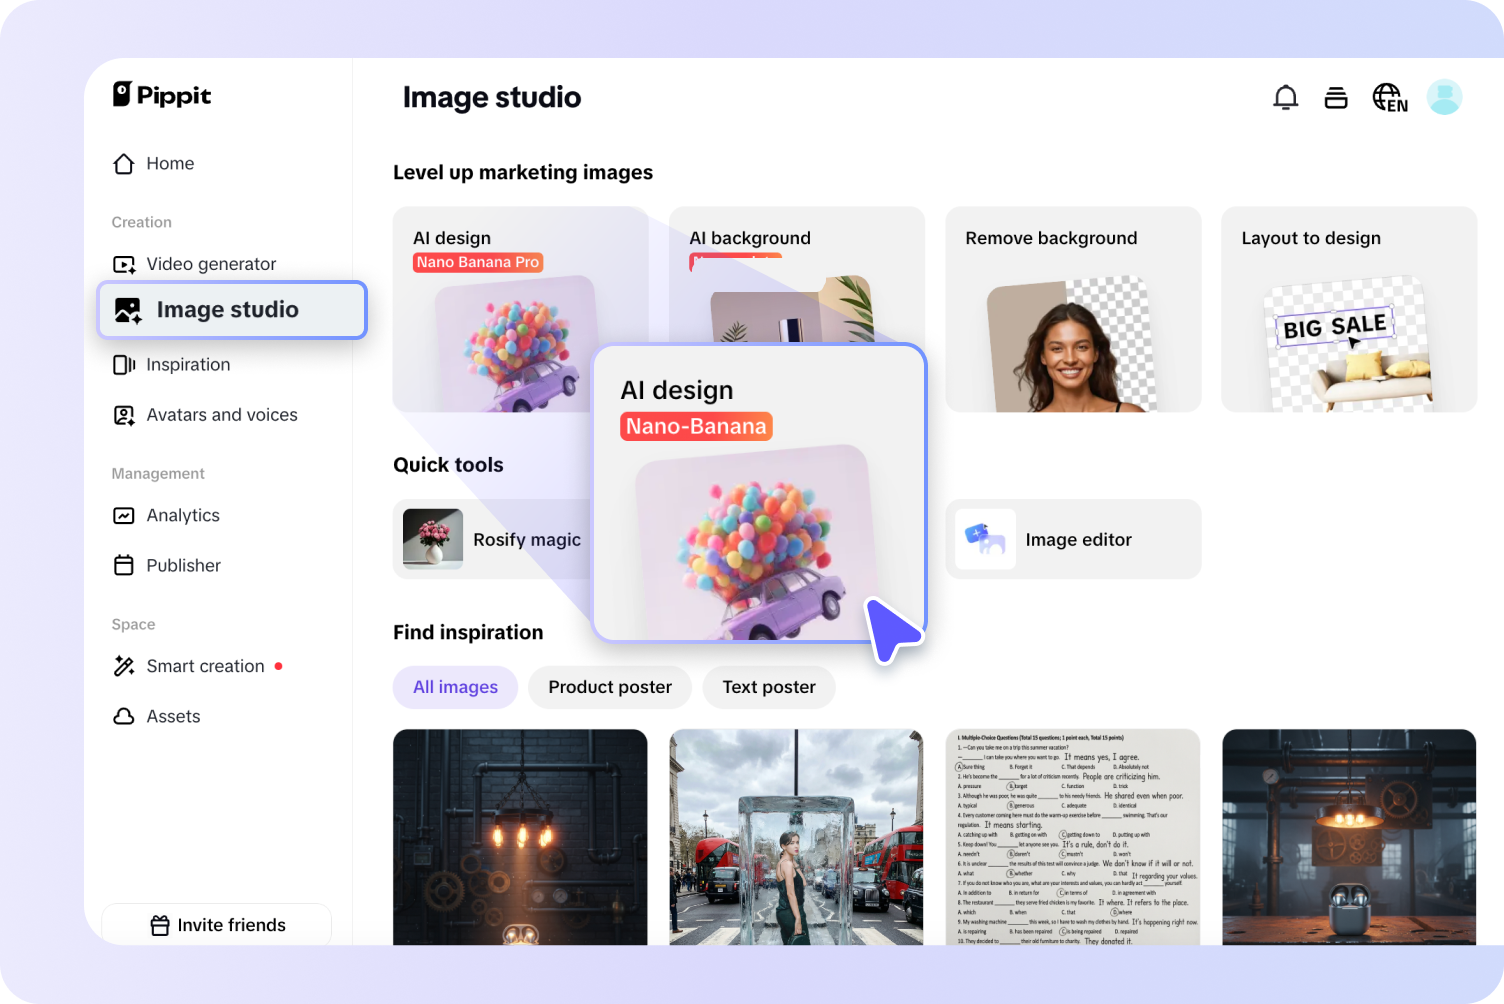Screen dimensions: 1504x1004
Task: Click the Avatars and voices icon
Action: tap(124, 414)
